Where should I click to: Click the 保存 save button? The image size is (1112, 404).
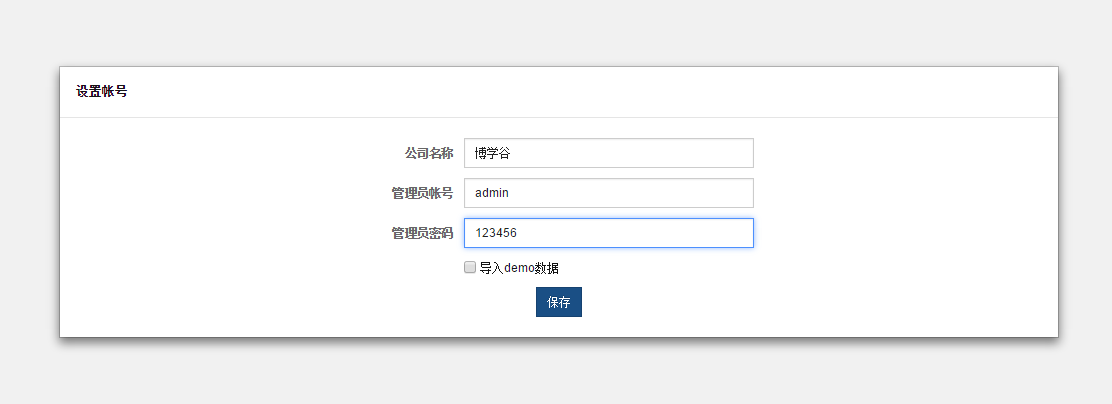558,302
